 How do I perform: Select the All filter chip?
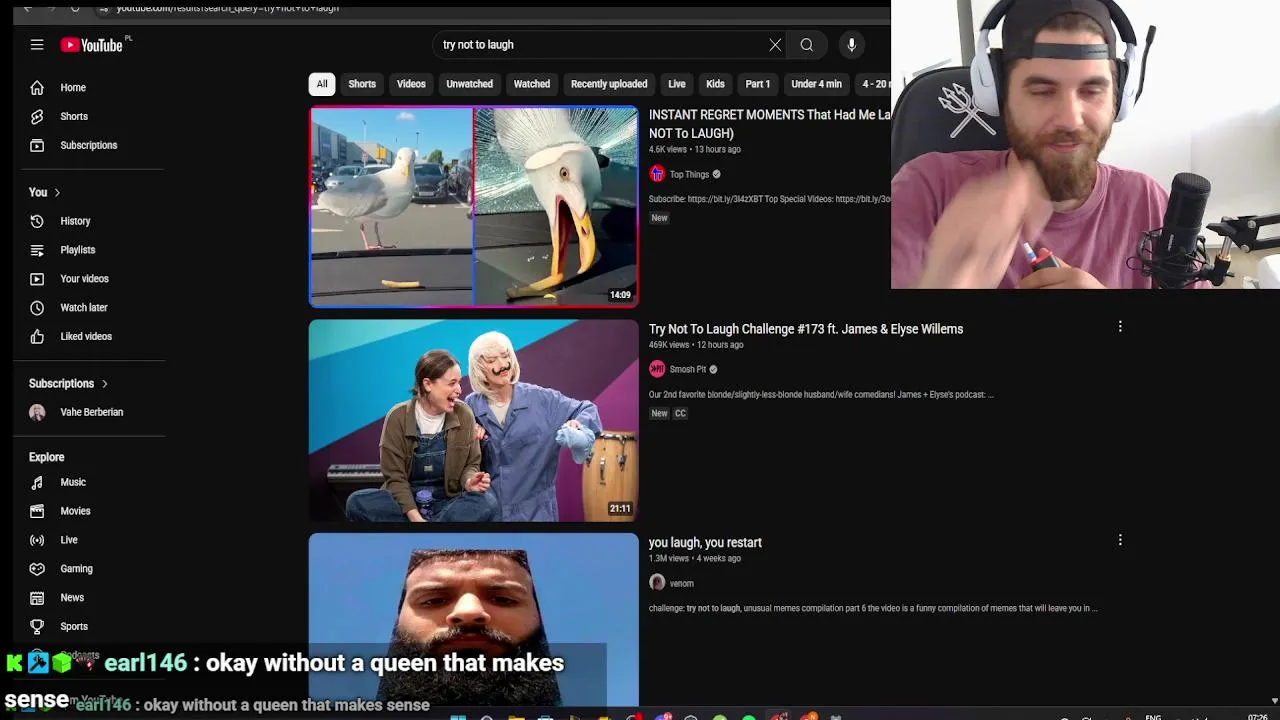pyautogui.click(x=322, y=84)
